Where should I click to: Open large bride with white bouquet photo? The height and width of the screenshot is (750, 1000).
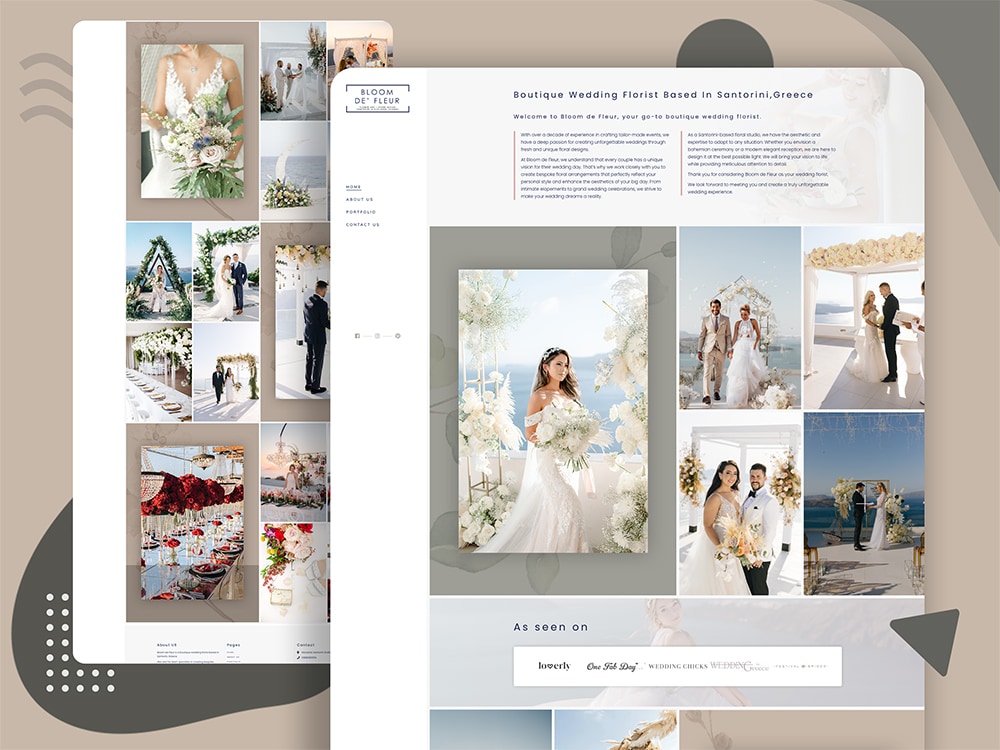553,410
